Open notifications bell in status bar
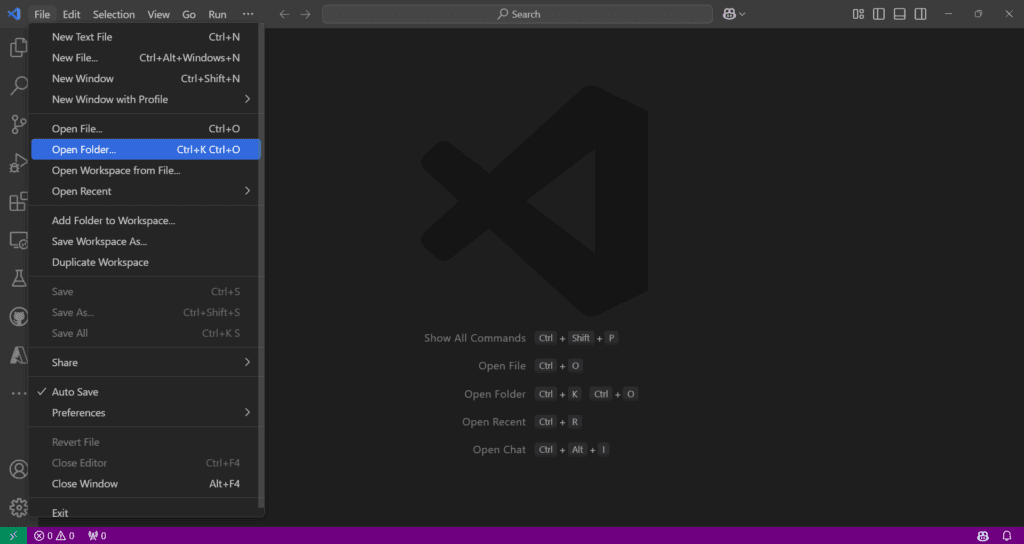 click(1006, 536)
